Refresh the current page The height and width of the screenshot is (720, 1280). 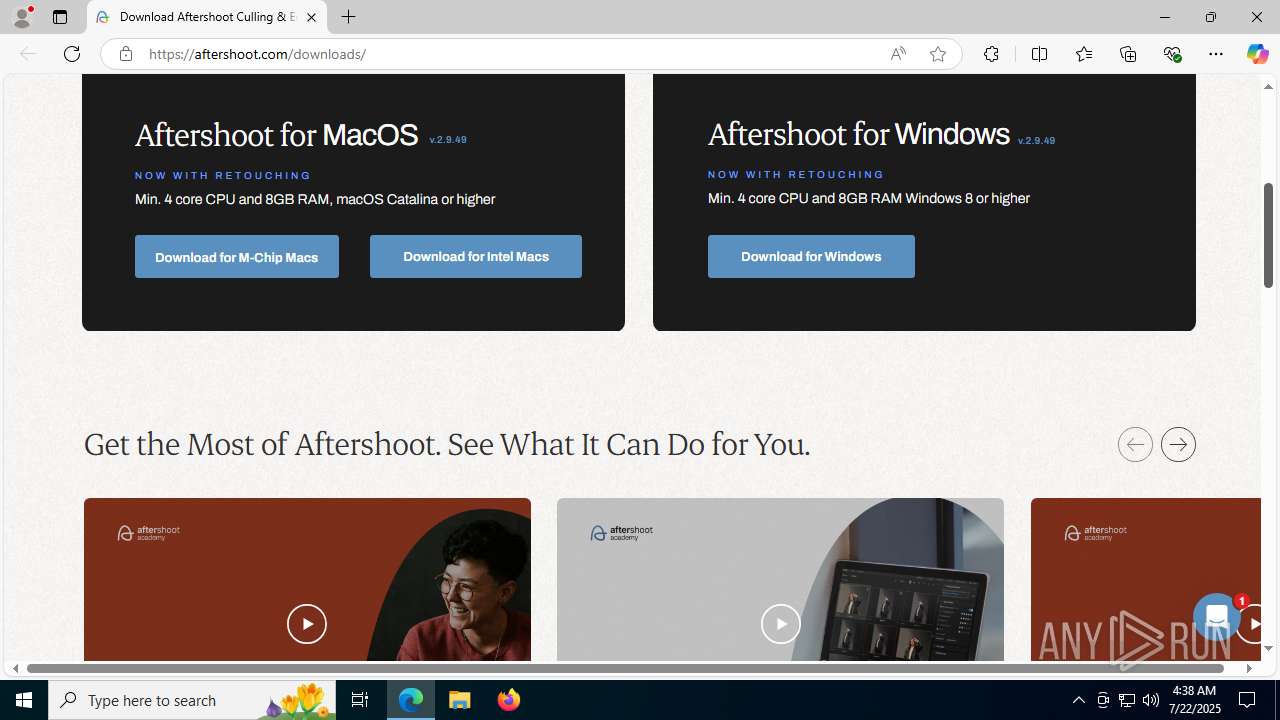[72, 54]
